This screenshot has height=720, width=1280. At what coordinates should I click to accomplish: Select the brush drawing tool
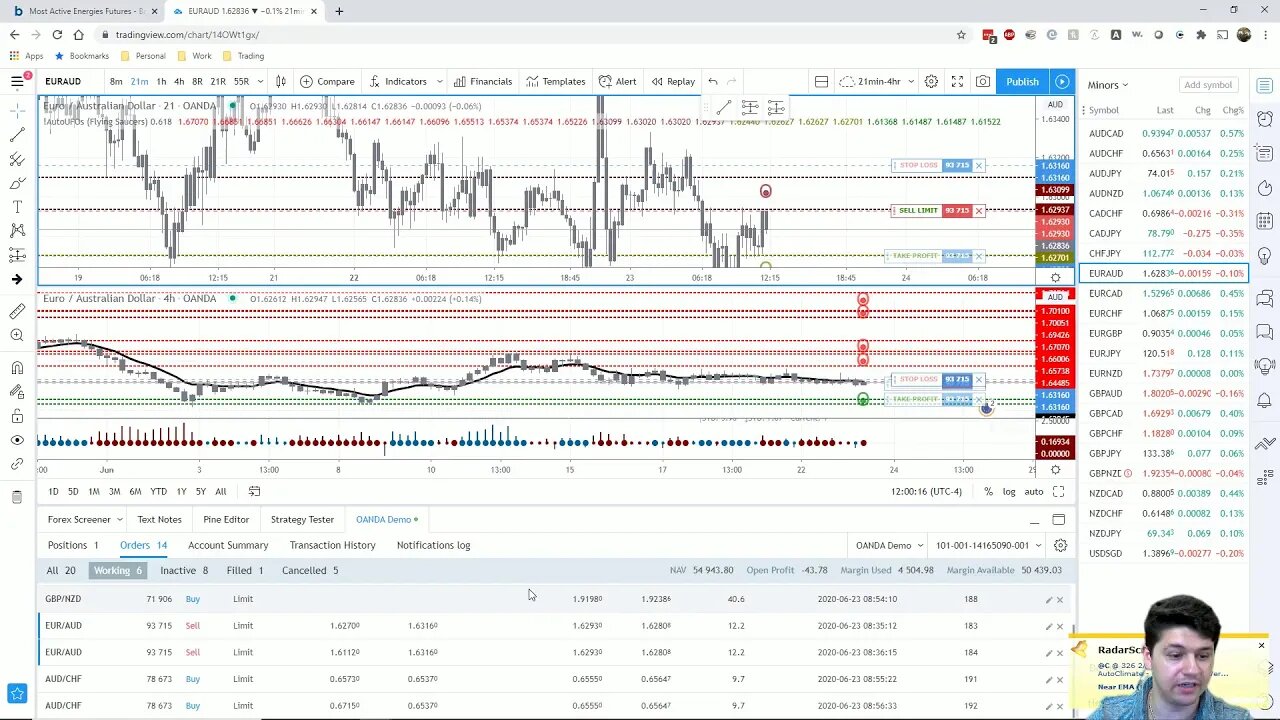pos(17,183)
